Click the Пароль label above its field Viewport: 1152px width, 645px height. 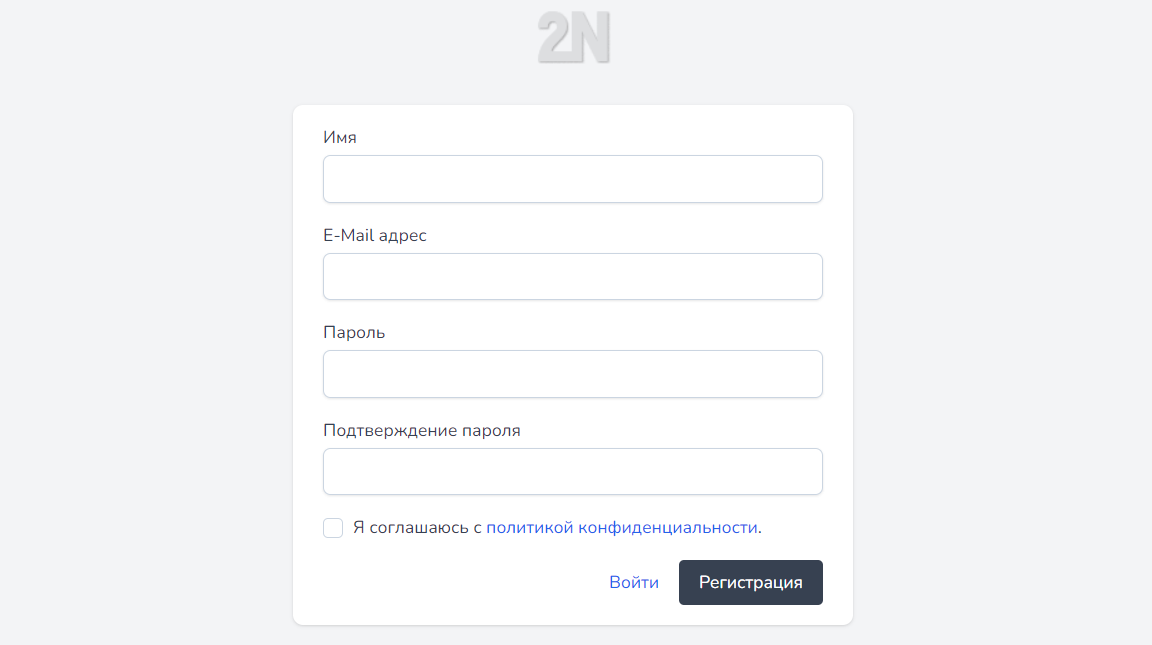pyautogui.click(x=356, y=332)
